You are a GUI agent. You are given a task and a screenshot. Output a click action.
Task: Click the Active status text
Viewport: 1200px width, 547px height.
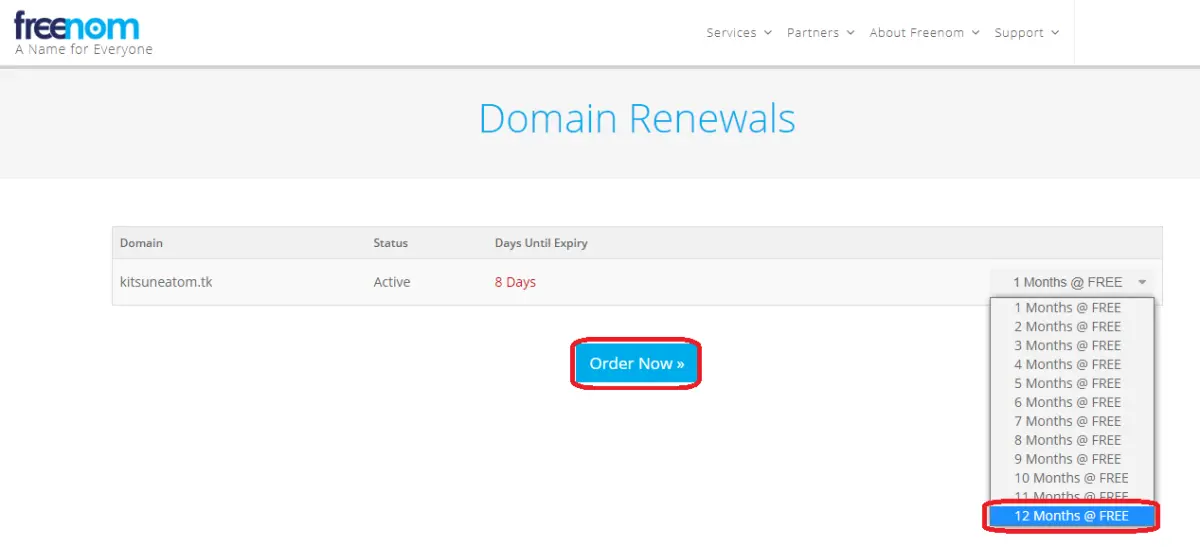392,282
